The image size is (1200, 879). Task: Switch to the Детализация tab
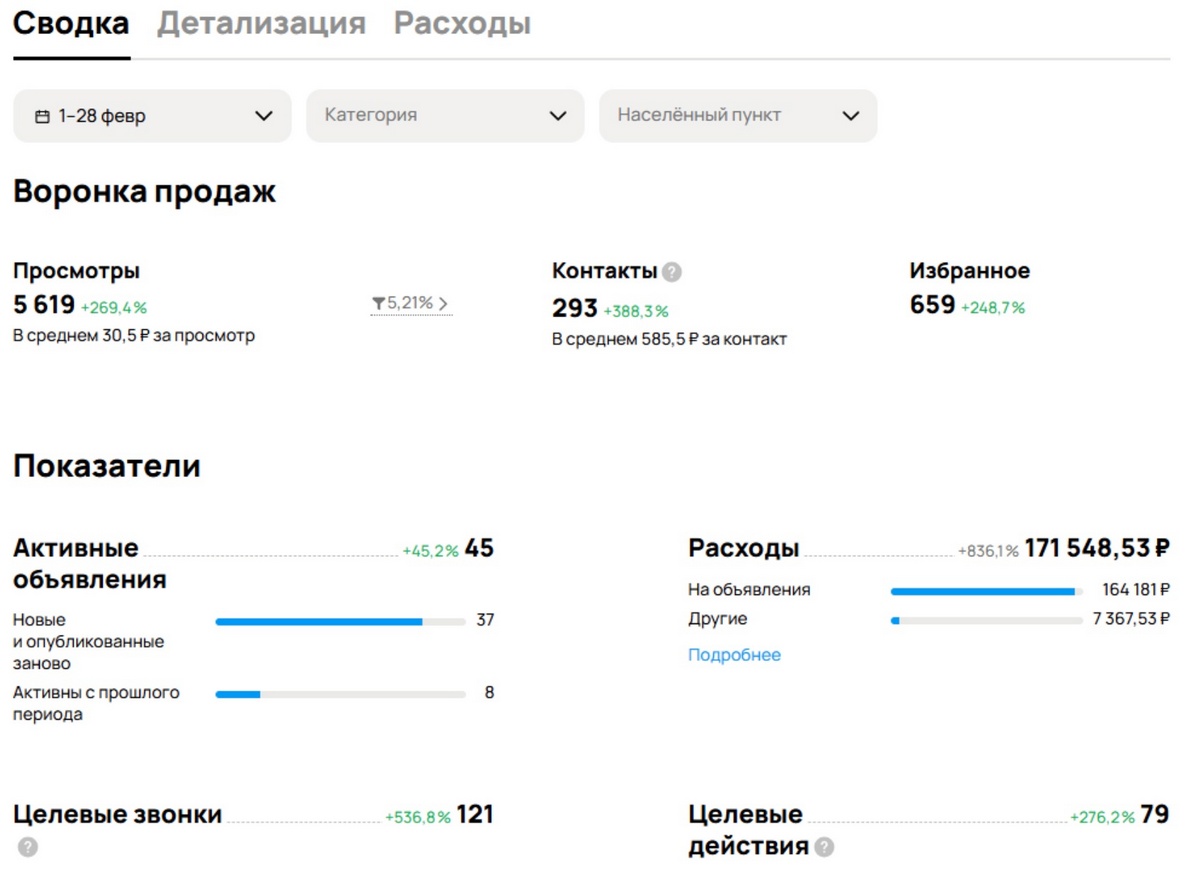click(261, 24)
